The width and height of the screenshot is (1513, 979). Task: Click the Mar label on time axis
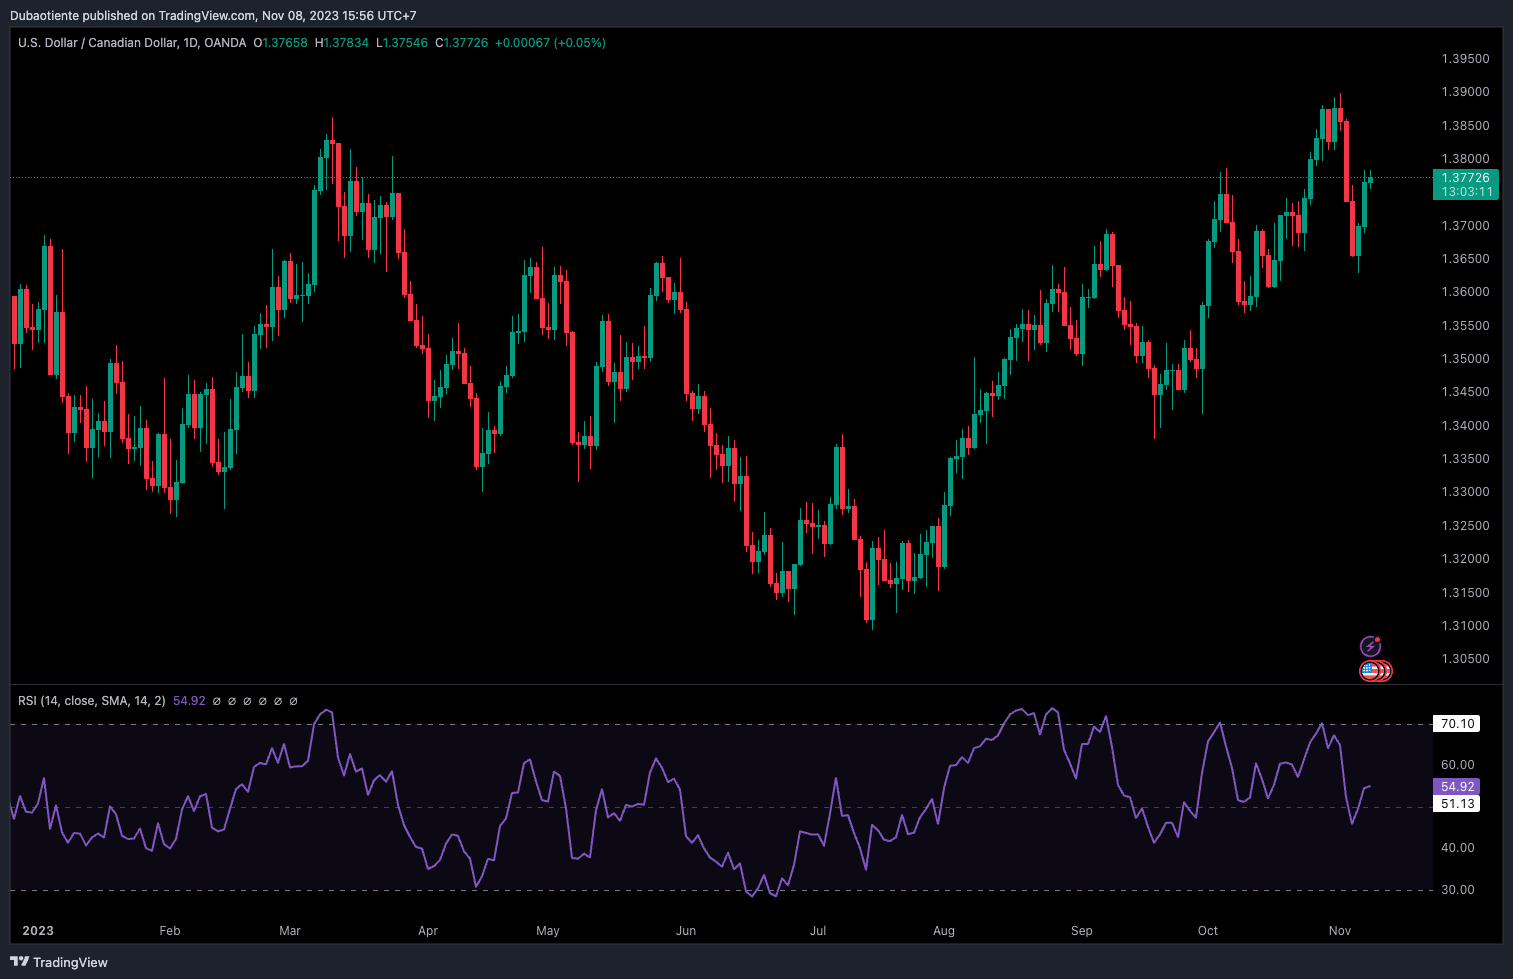tap(290, 931)
